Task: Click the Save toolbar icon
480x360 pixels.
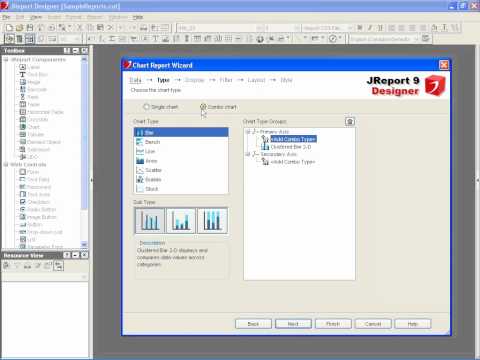Action: point(30,28)
